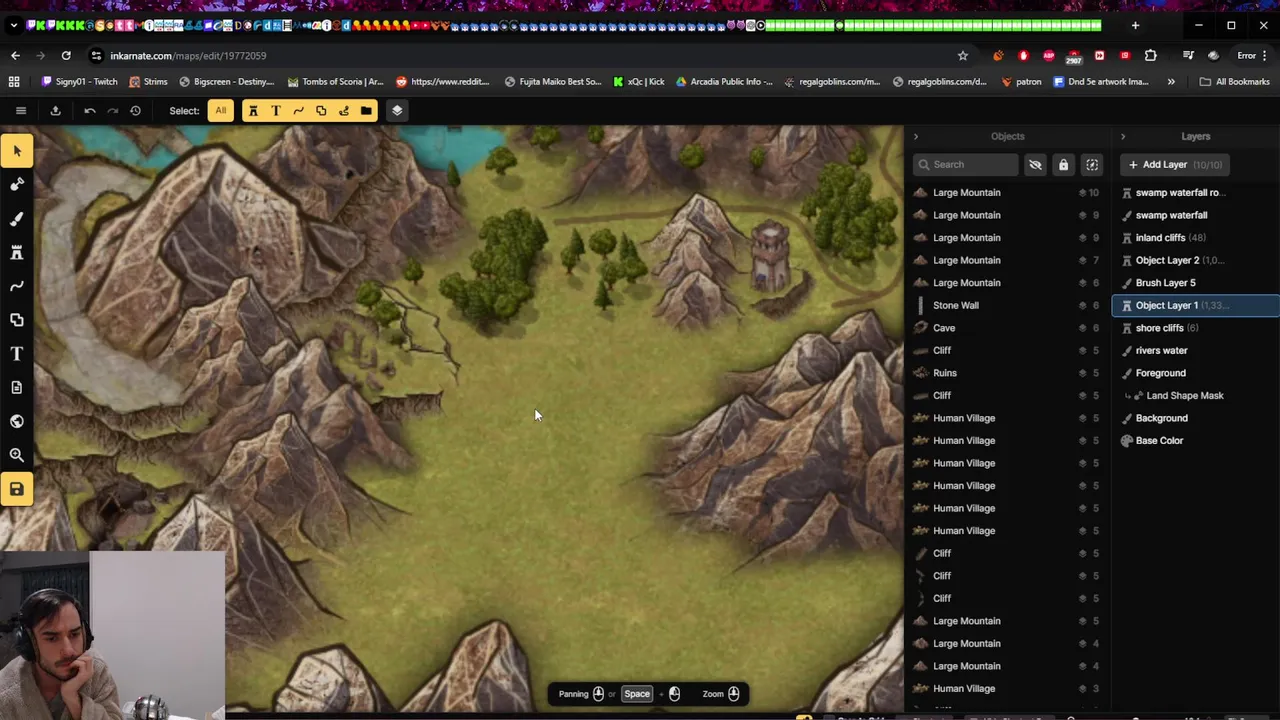Select the Land Shape Mask sublayer
The image size is (1280, 720).
[x=1195, y=396]
